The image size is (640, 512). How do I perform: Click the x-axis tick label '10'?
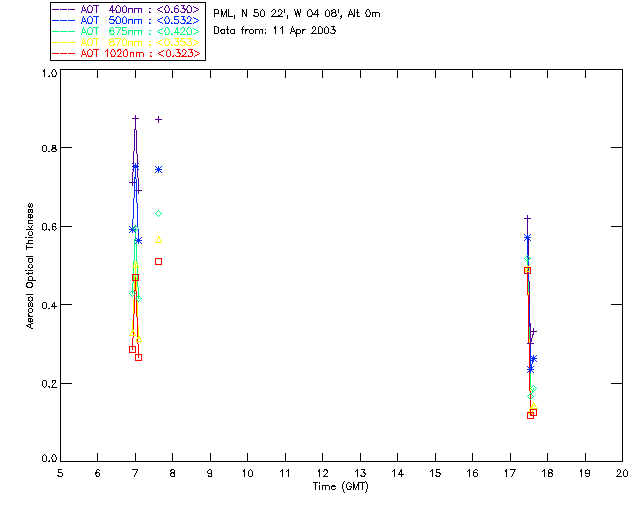click(247, 473)
